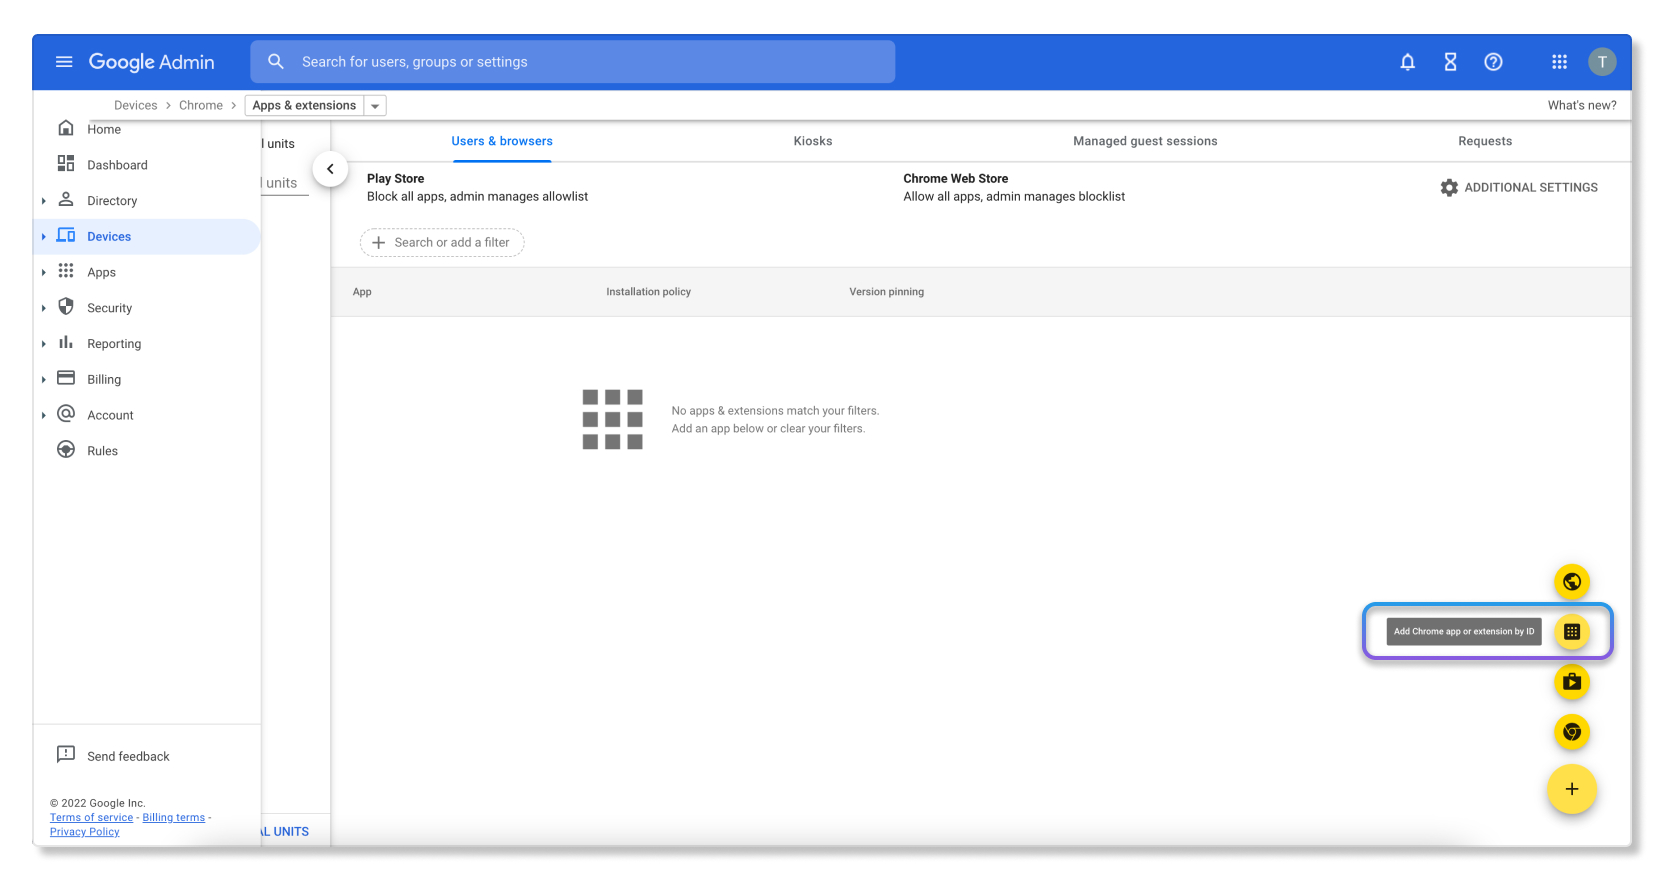This screenshot has height=880, width=1664.
Task: Click the Additional Settings gear icon
Action: [x=1449, y=188]
